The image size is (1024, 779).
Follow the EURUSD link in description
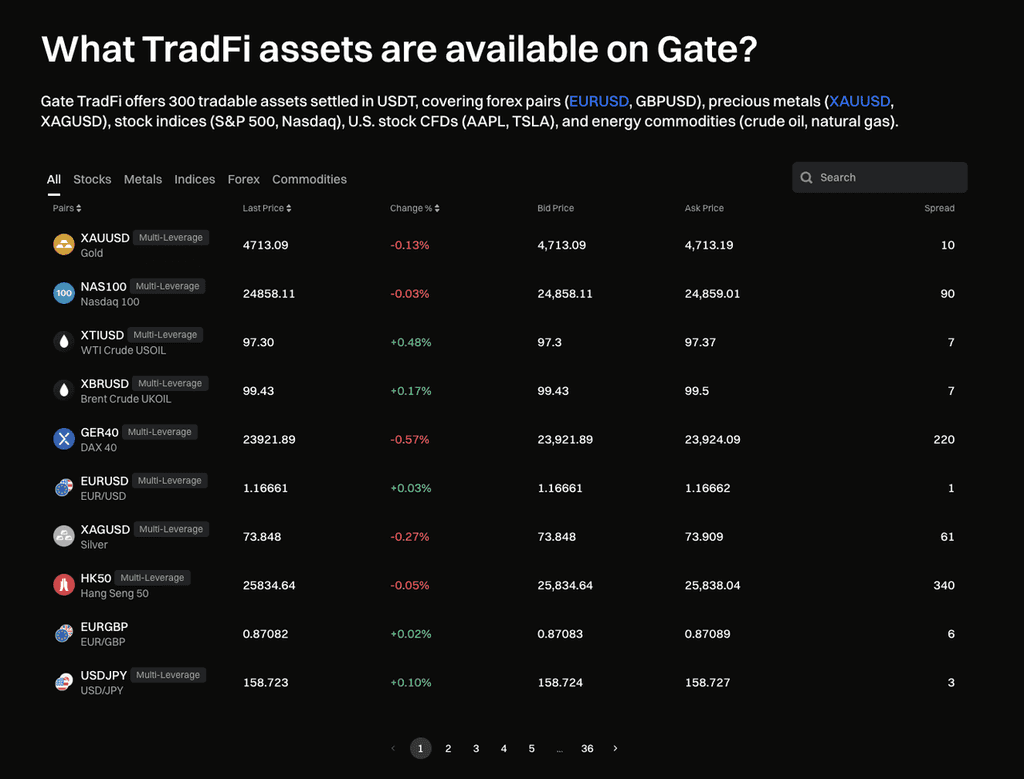[598, 101]
